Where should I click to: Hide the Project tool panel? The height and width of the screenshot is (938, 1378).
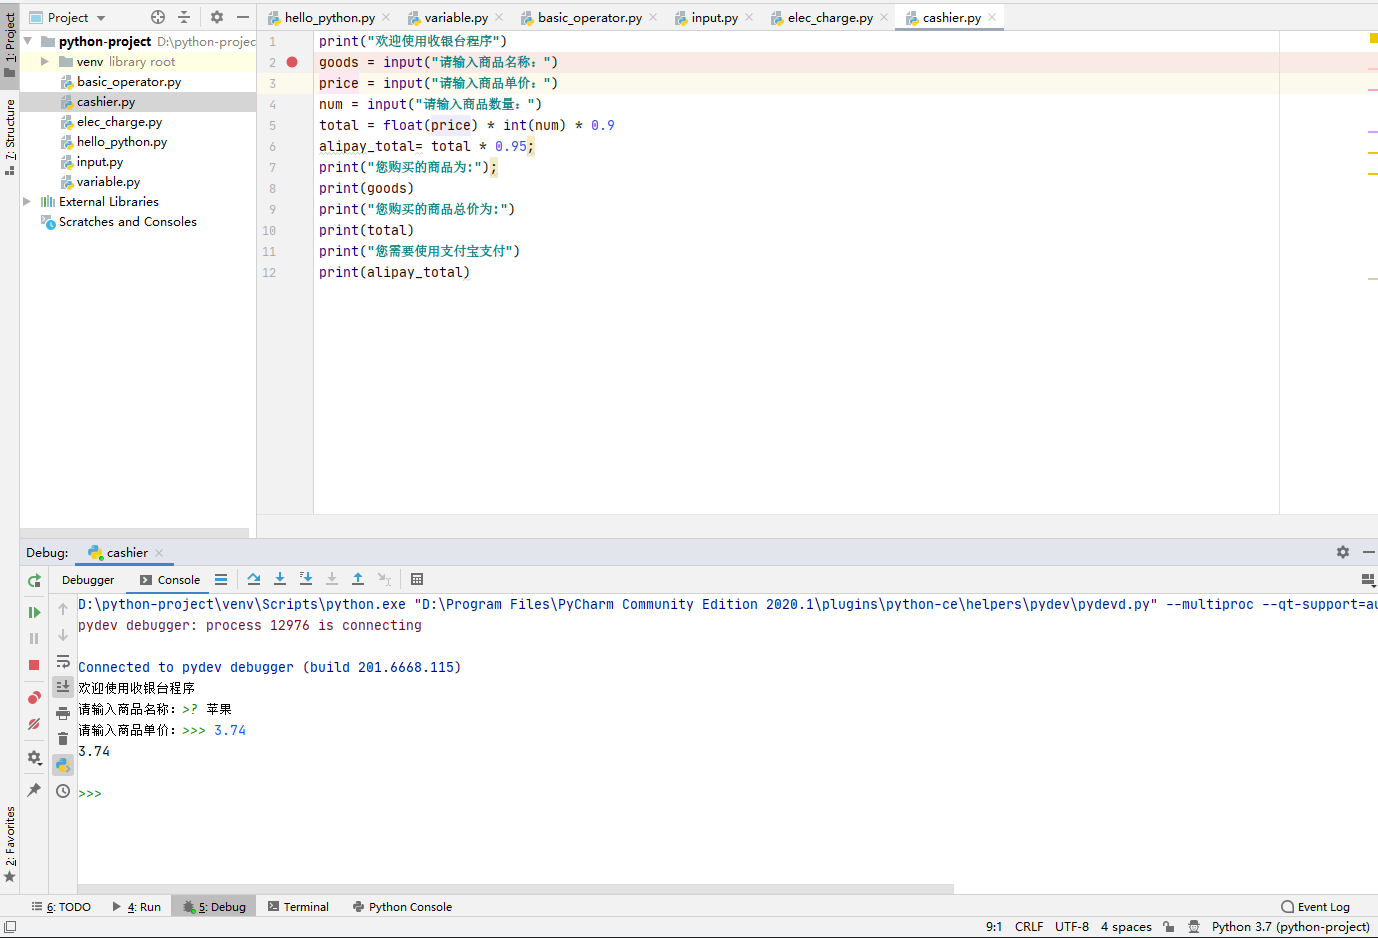243,17
